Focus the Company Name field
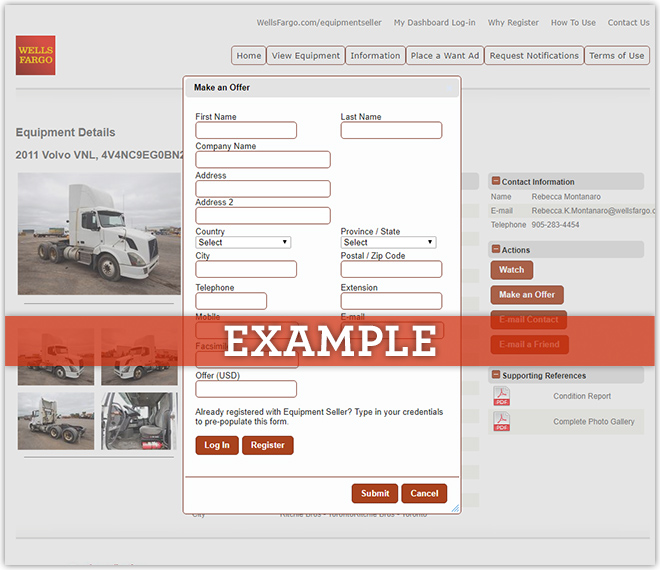This screenshot has height=570, width=660. pos(263,160)
